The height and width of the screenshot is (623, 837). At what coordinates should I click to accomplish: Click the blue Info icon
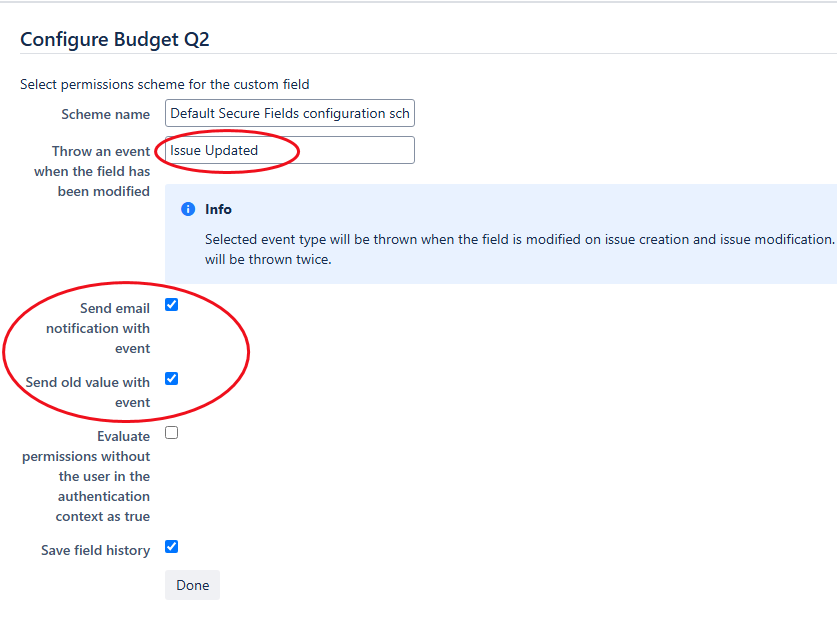click(187, 209)
